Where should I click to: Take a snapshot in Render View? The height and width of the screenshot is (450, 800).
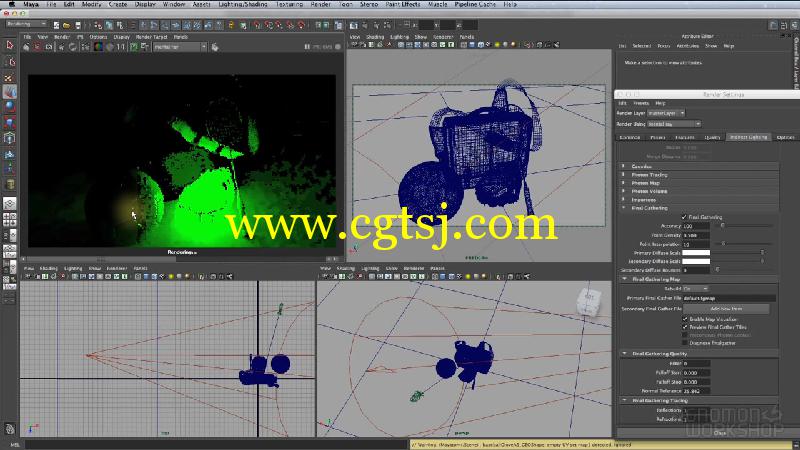tap(48, 47)
